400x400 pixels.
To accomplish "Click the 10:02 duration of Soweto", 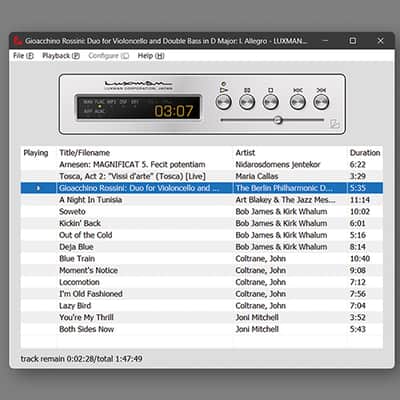I will (360, 212).
